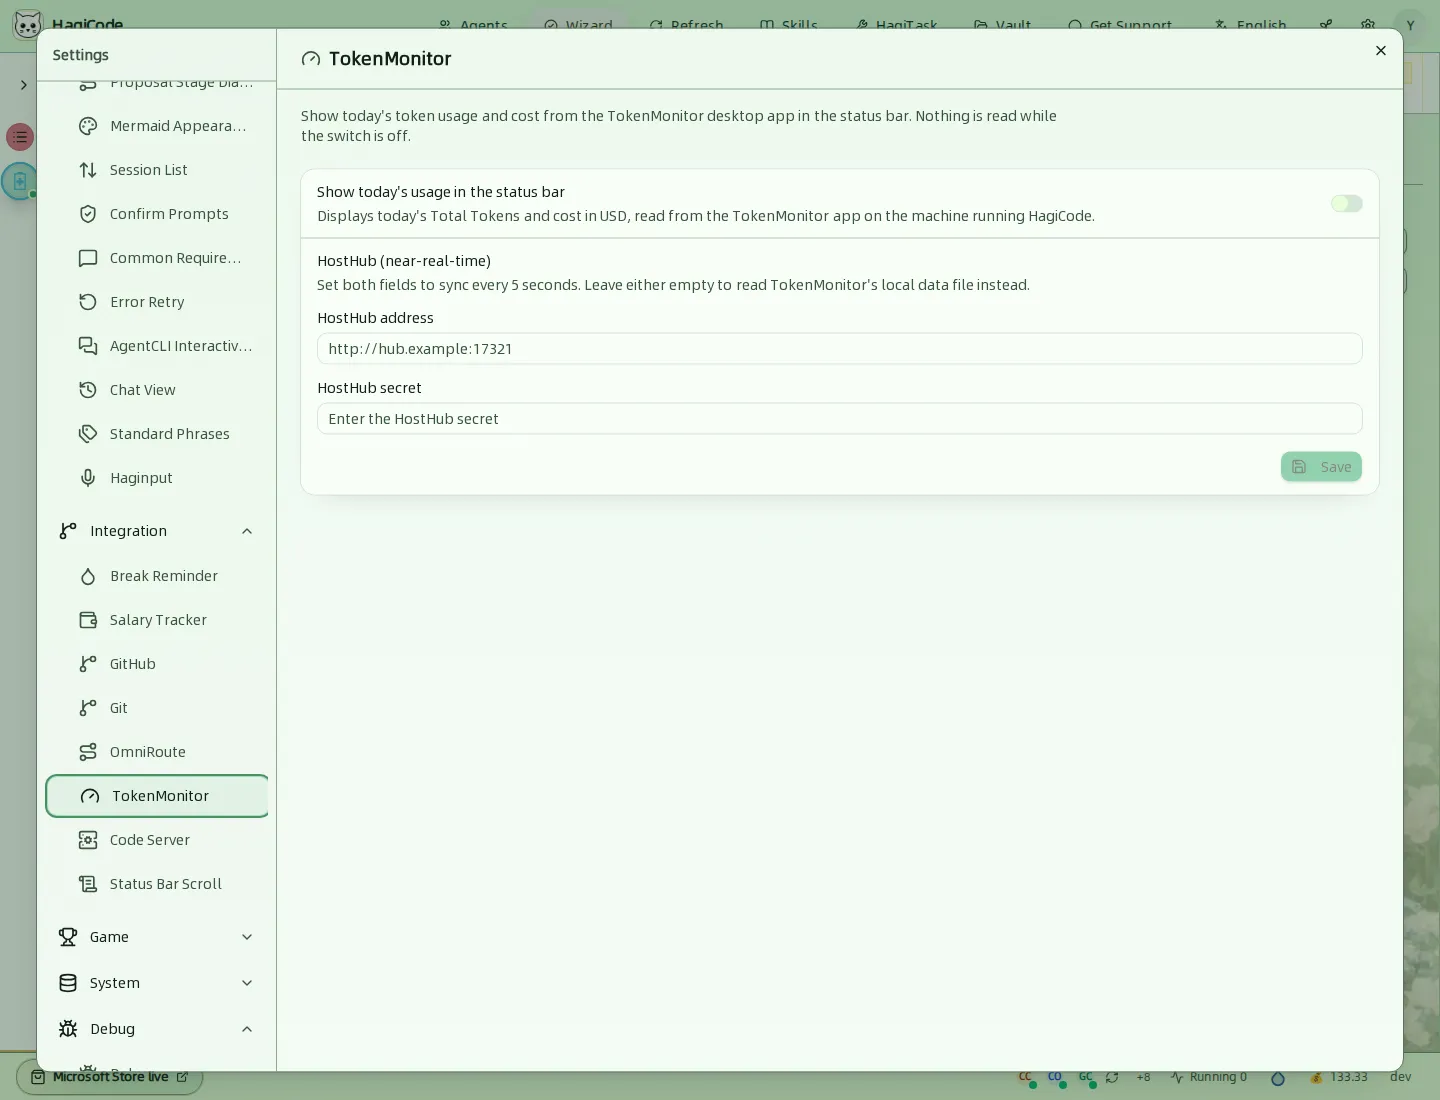Image resolution: width=1440 pixels, height=1100 pixels.
Task: Close the Settings dialog
Action: pyautogui.click(x=1381, y=51)
